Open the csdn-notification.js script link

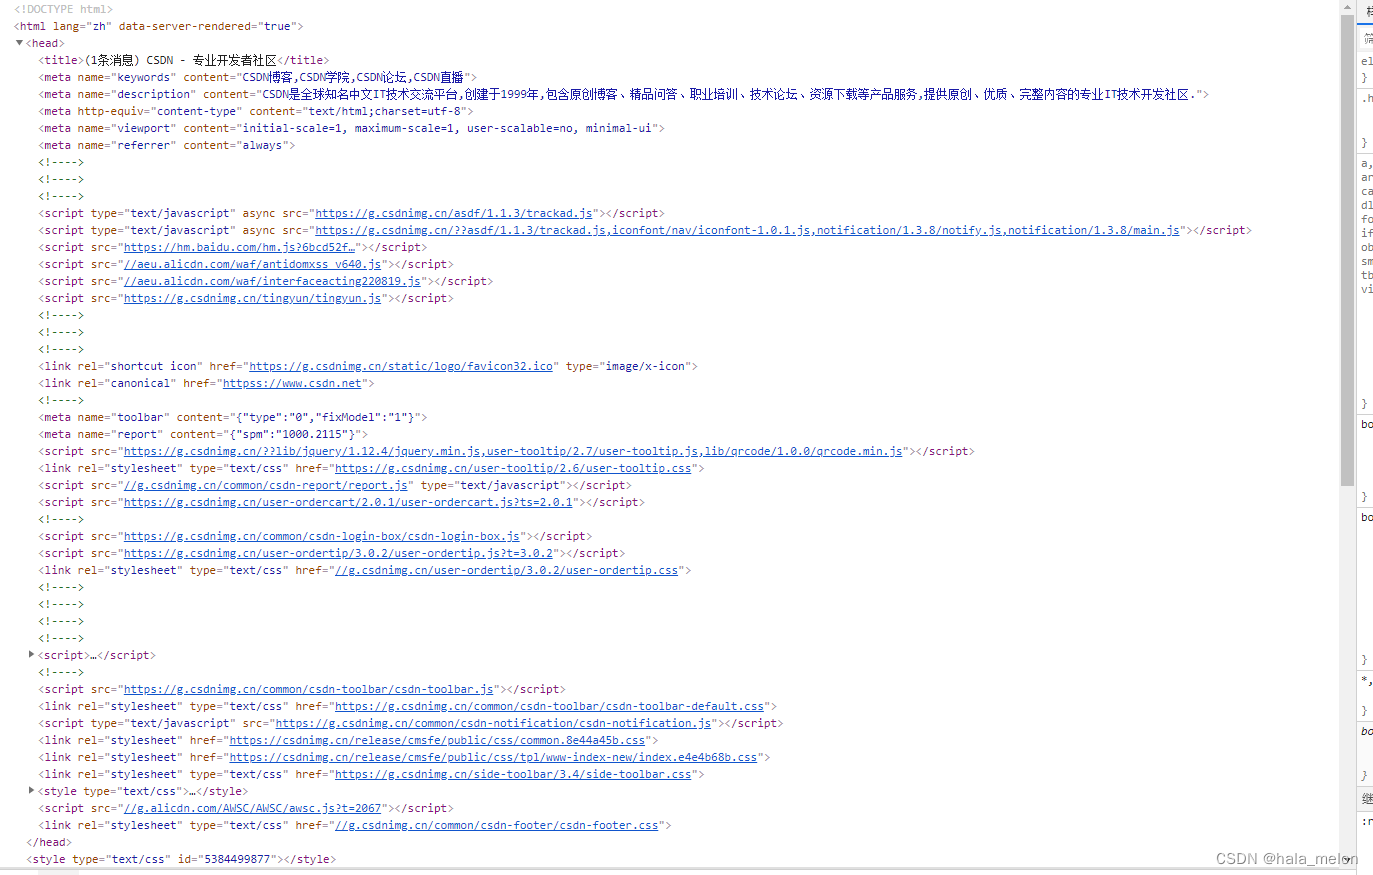click(493, 723)
